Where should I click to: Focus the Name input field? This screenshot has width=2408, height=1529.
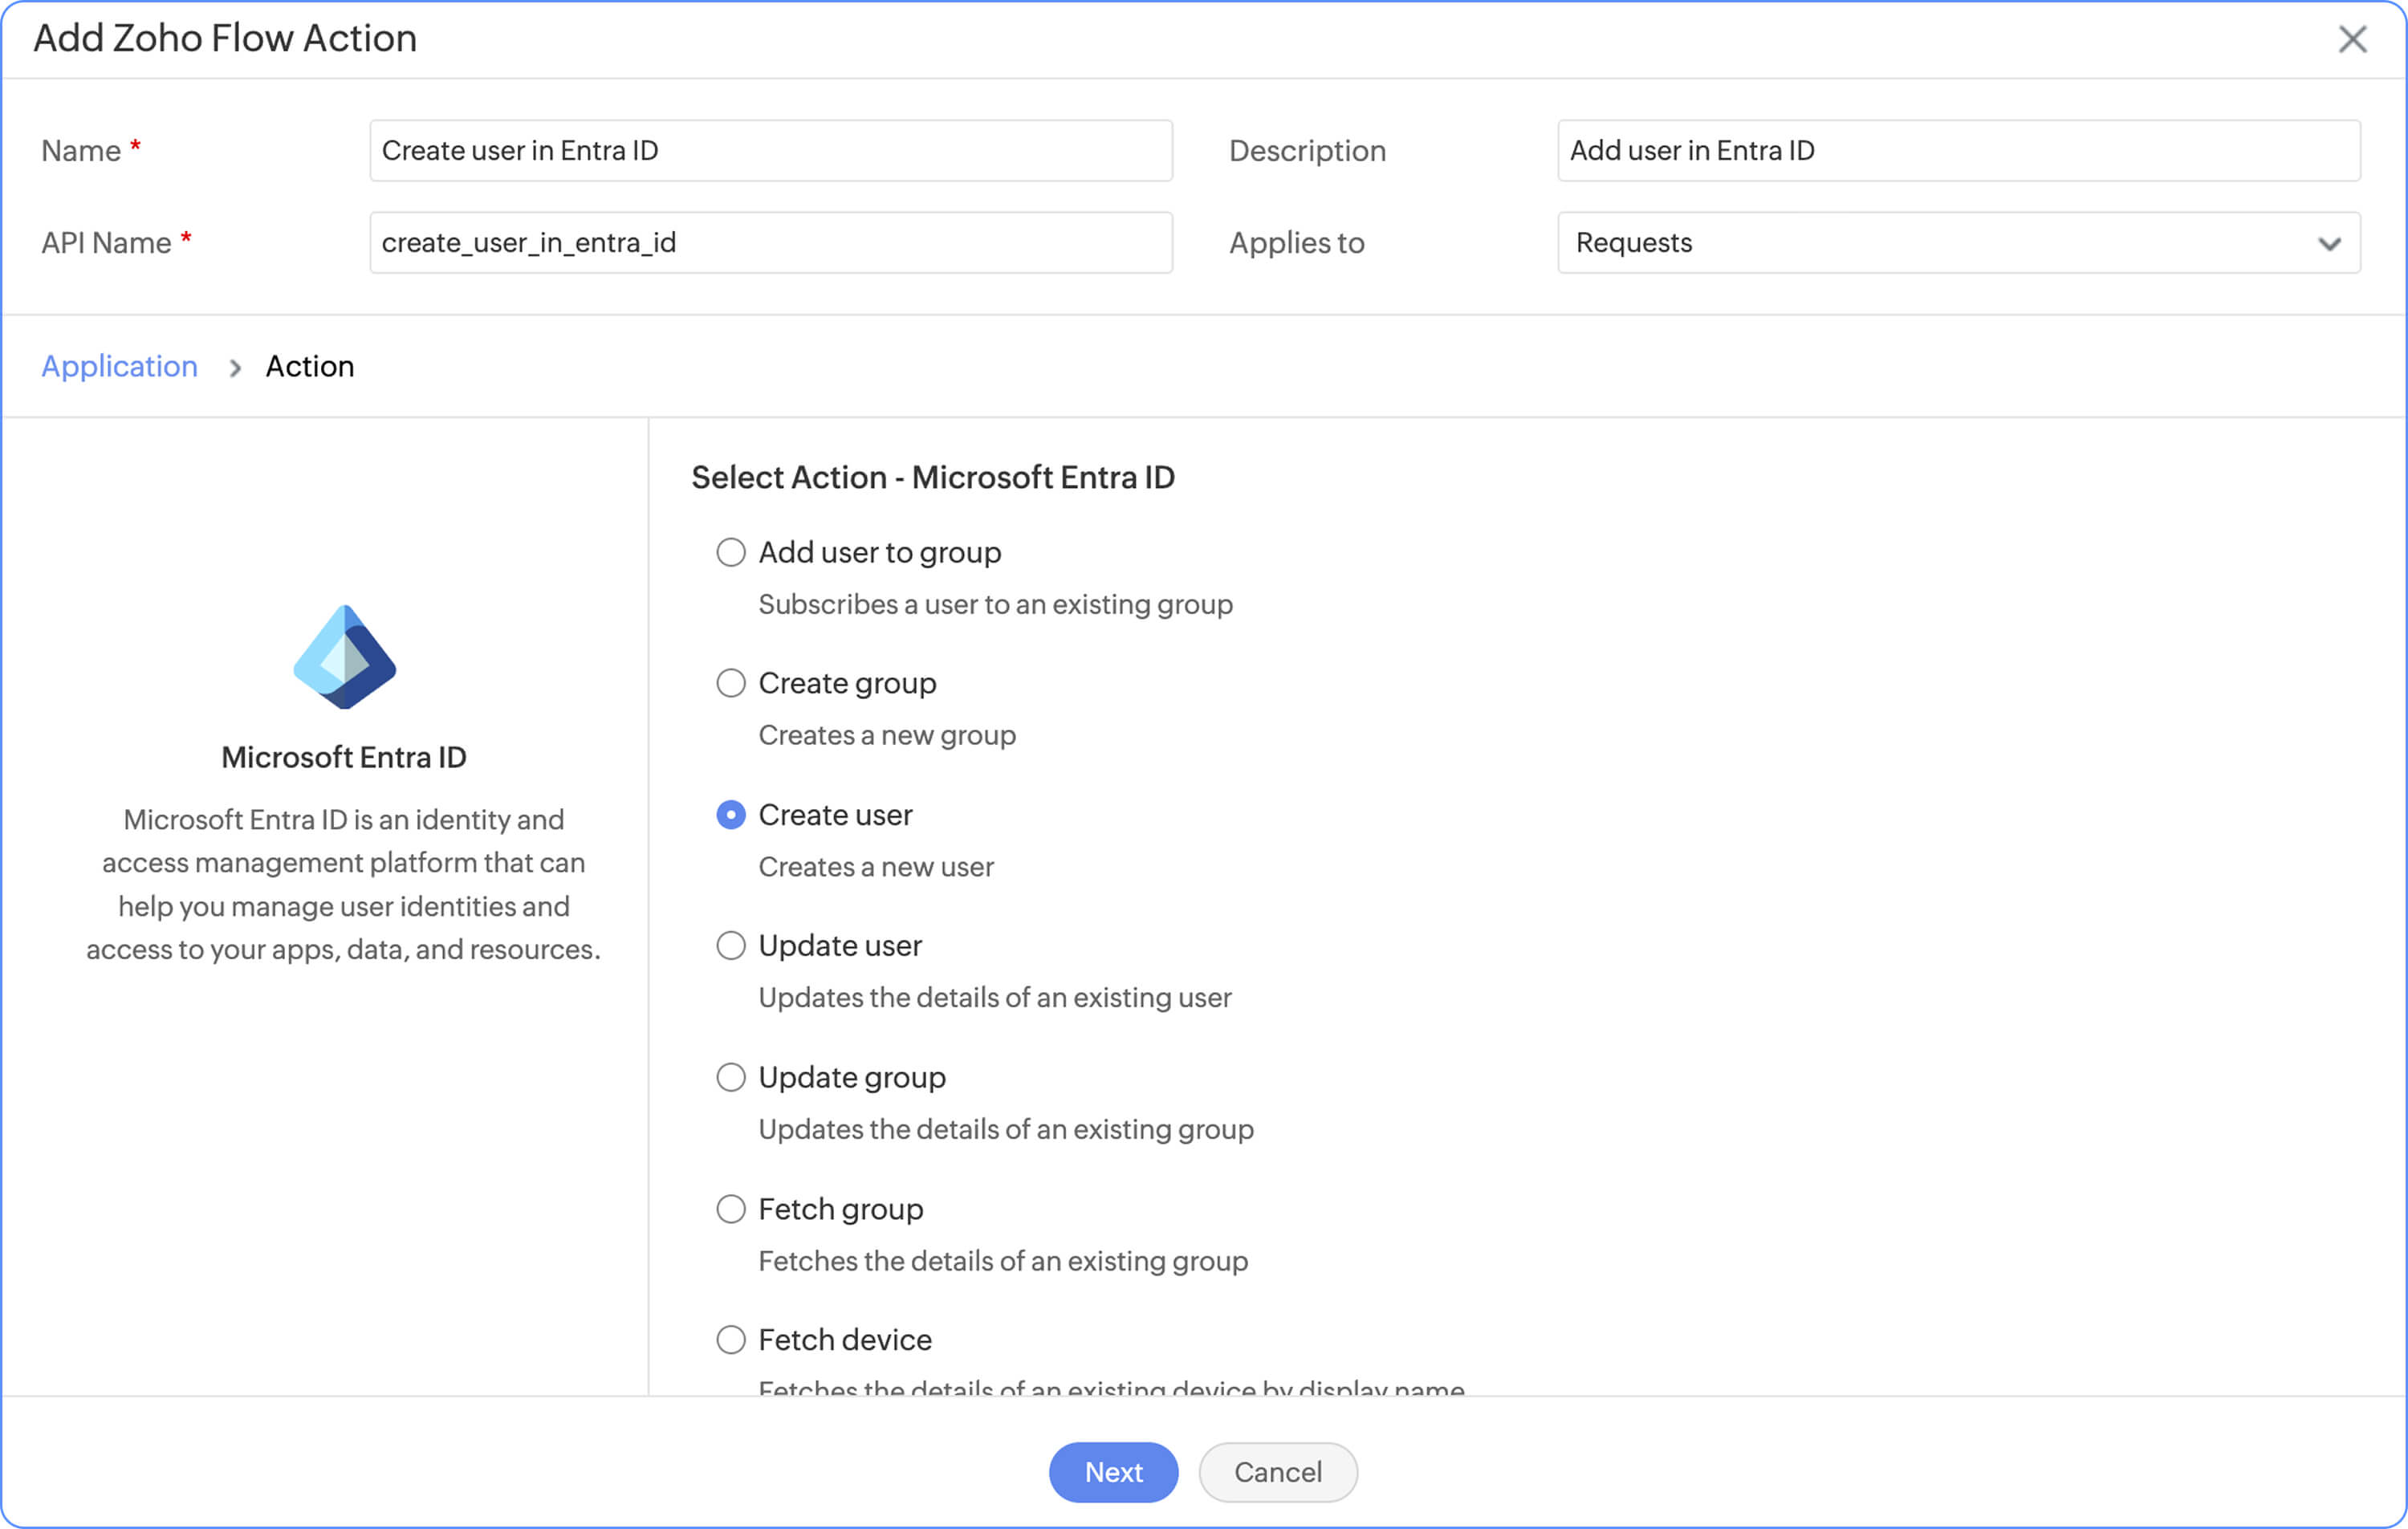pos(770,151)
